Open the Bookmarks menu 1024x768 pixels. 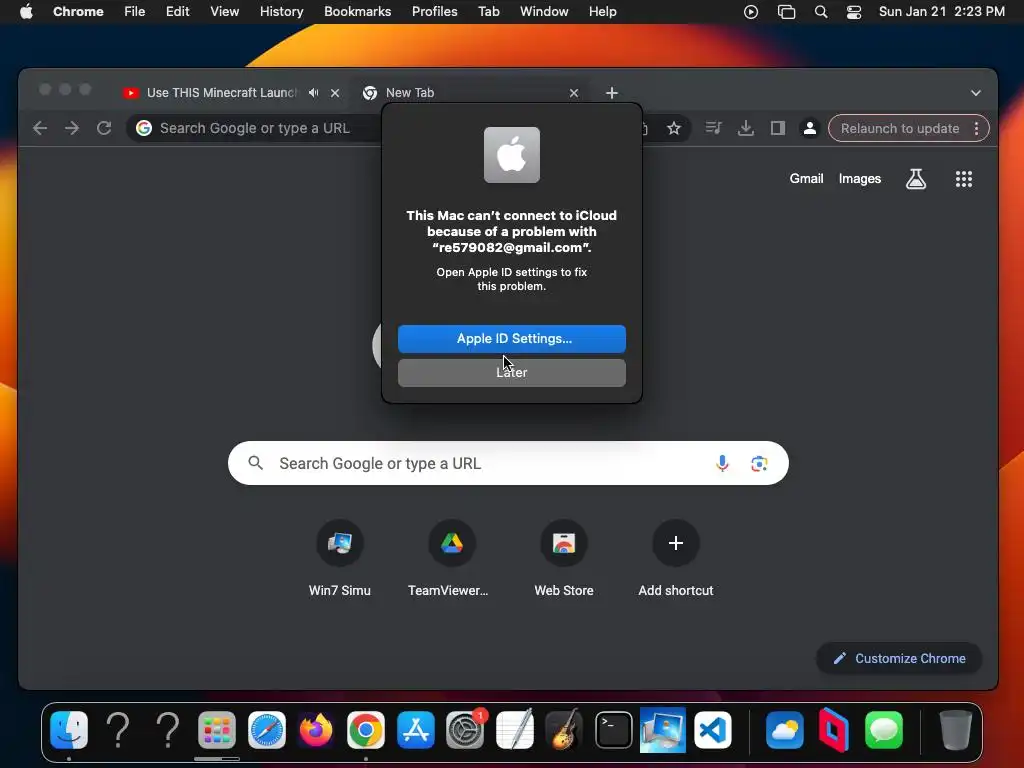(x=357, y=12)
